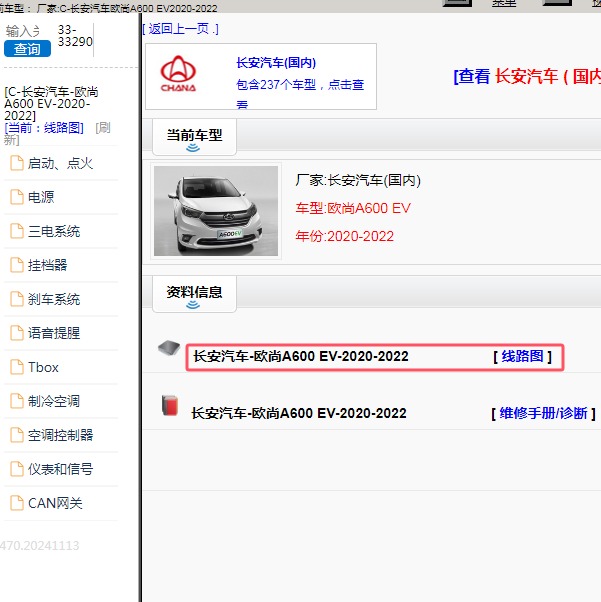
Task: Click the red CHANA logo
Action: pos(178,73)
